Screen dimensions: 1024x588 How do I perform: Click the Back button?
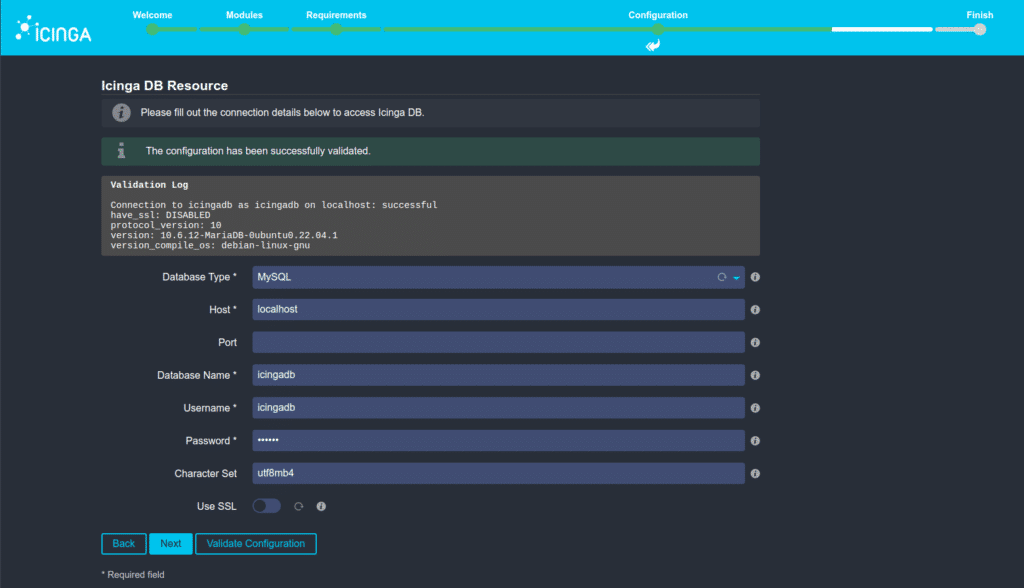[123, 544]
